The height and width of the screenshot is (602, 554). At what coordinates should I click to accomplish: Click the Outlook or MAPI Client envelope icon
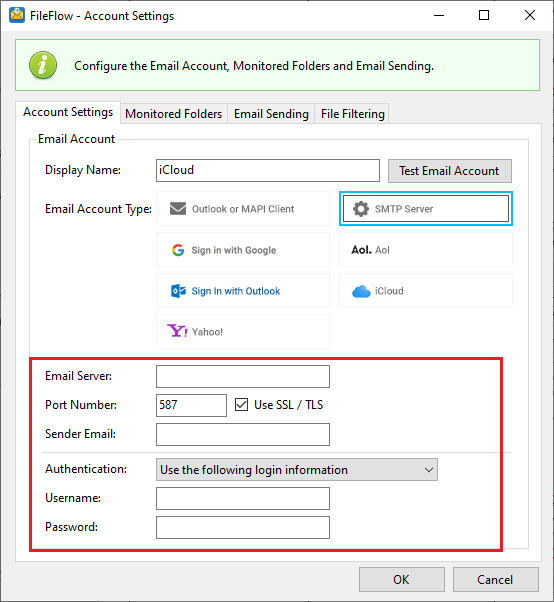coord(178,209)
